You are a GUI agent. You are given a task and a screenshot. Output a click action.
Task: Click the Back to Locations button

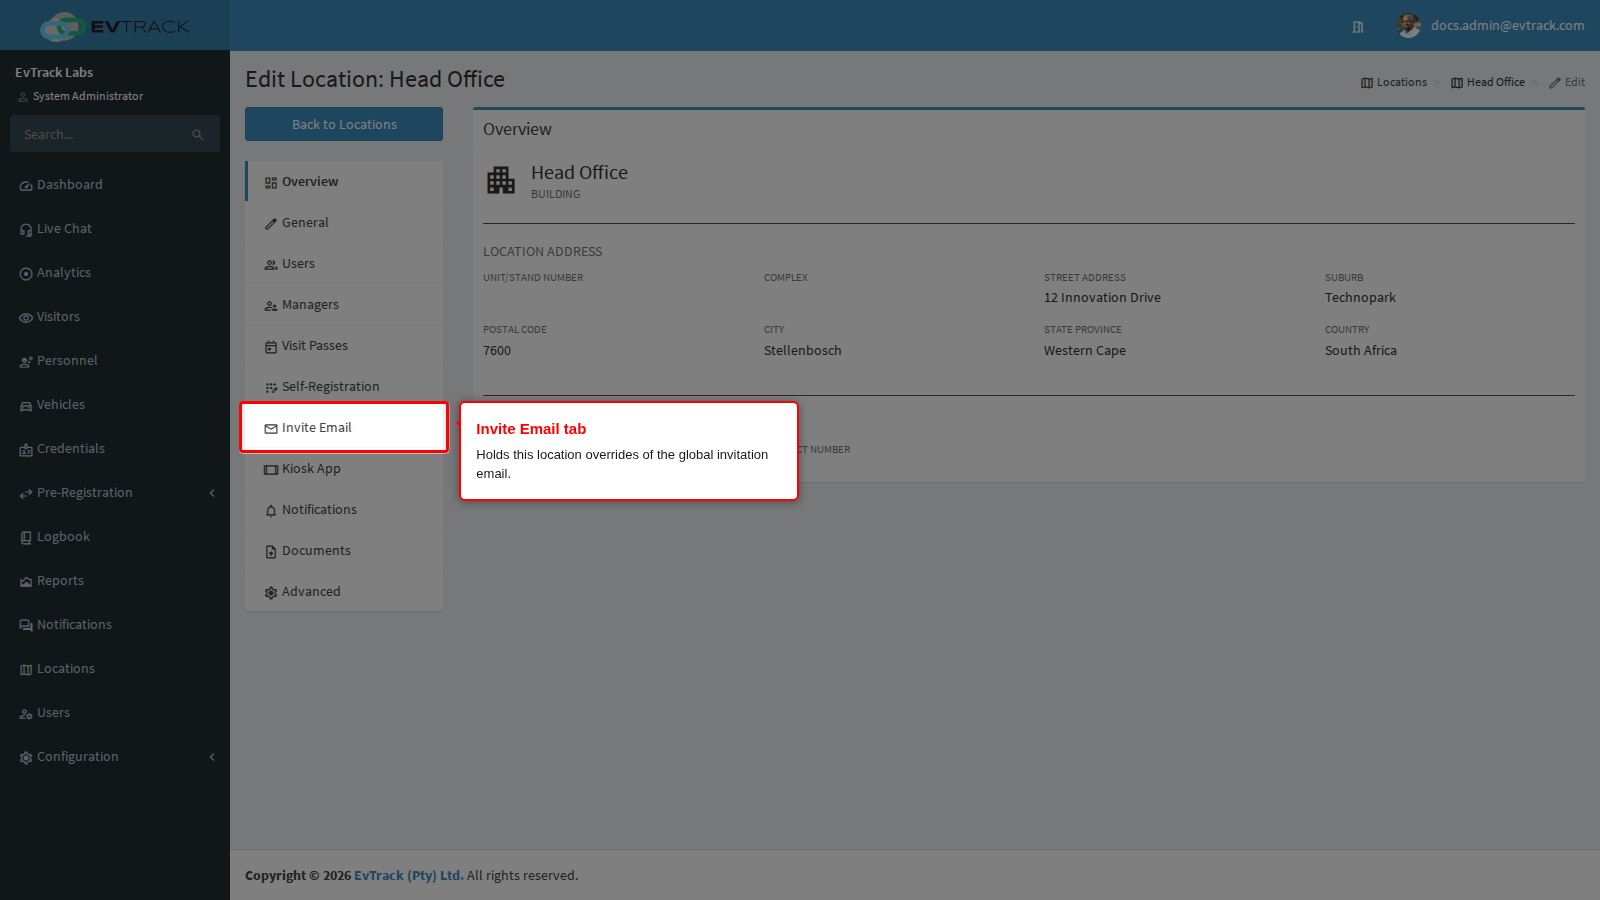tap(344, 124)
